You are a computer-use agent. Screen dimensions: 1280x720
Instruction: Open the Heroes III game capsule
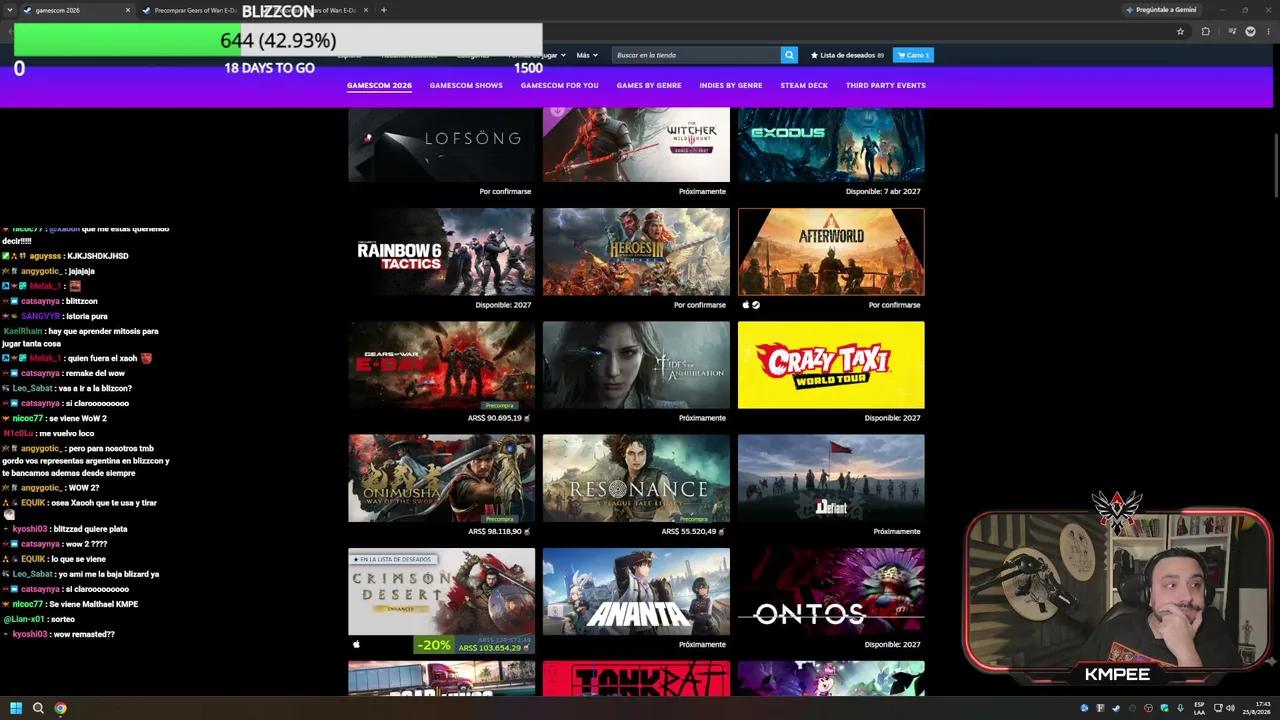636,252
